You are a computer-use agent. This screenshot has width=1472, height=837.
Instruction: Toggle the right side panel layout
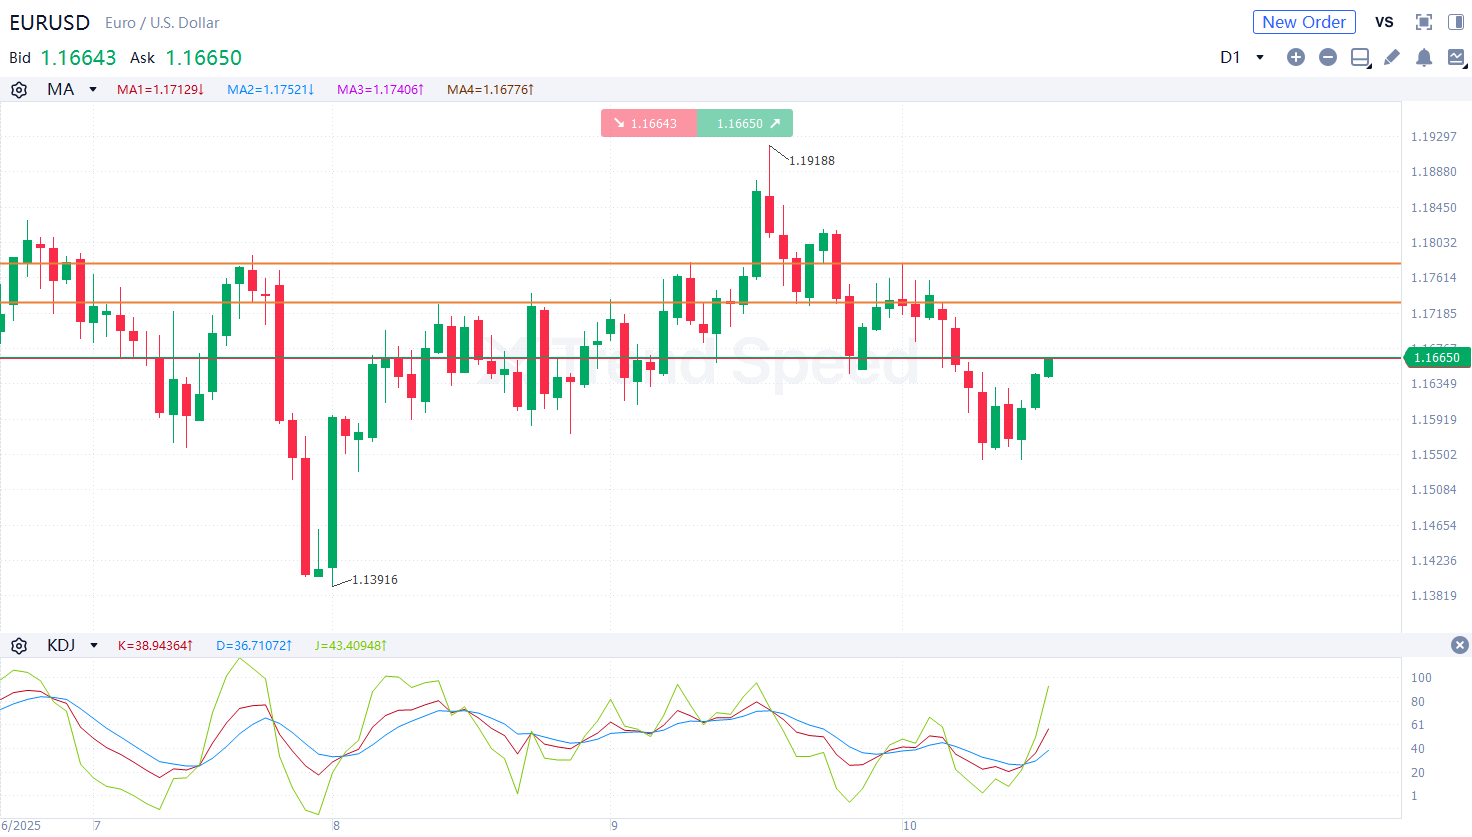tap(1456, 22)
